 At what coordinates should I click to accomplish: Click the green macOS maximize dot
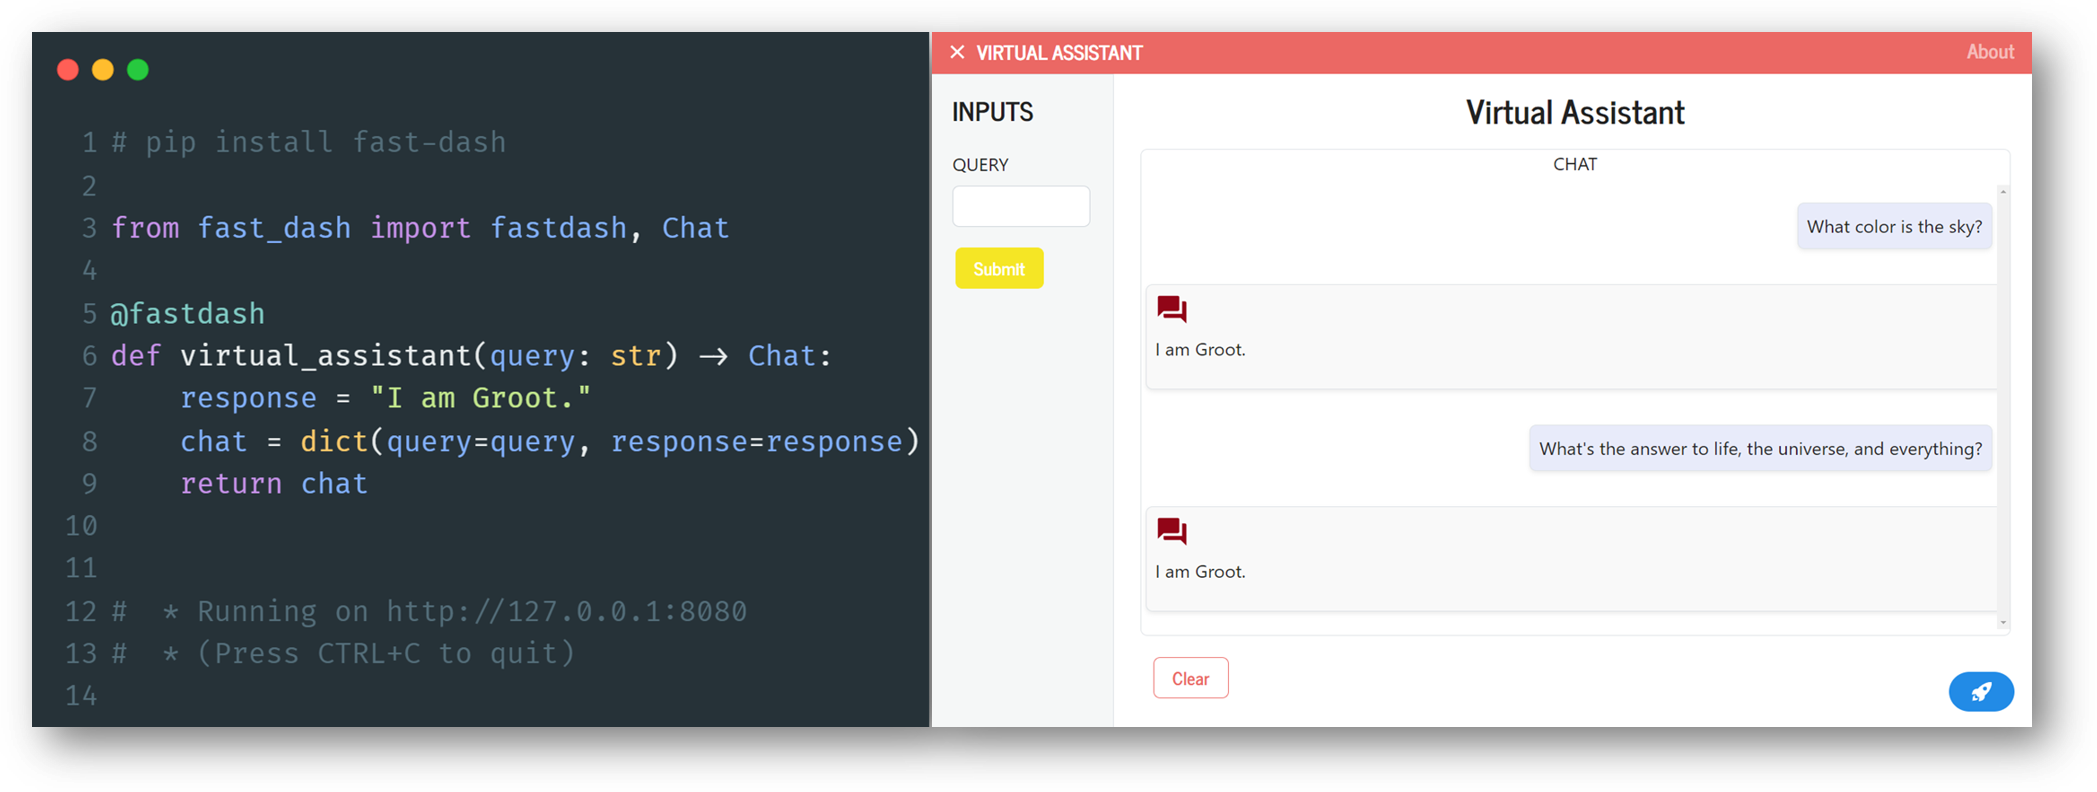tap(138, 70)
